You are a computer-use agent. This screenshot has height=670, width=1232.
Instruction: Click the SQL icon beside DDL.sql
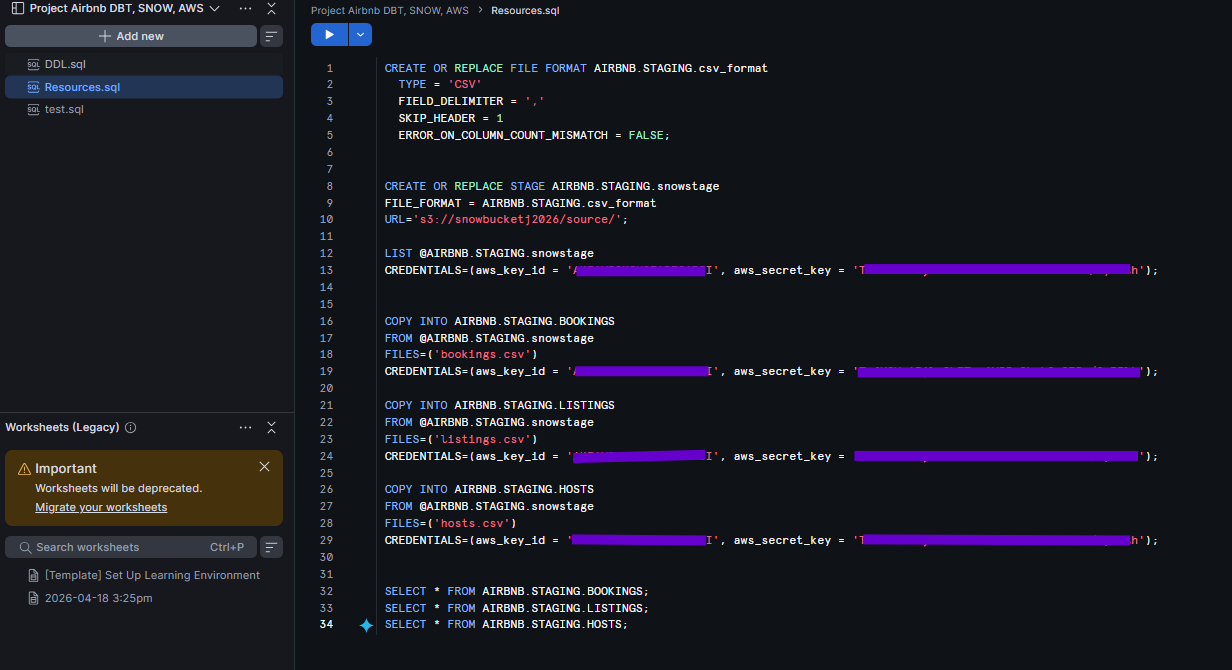pos(33,64)
